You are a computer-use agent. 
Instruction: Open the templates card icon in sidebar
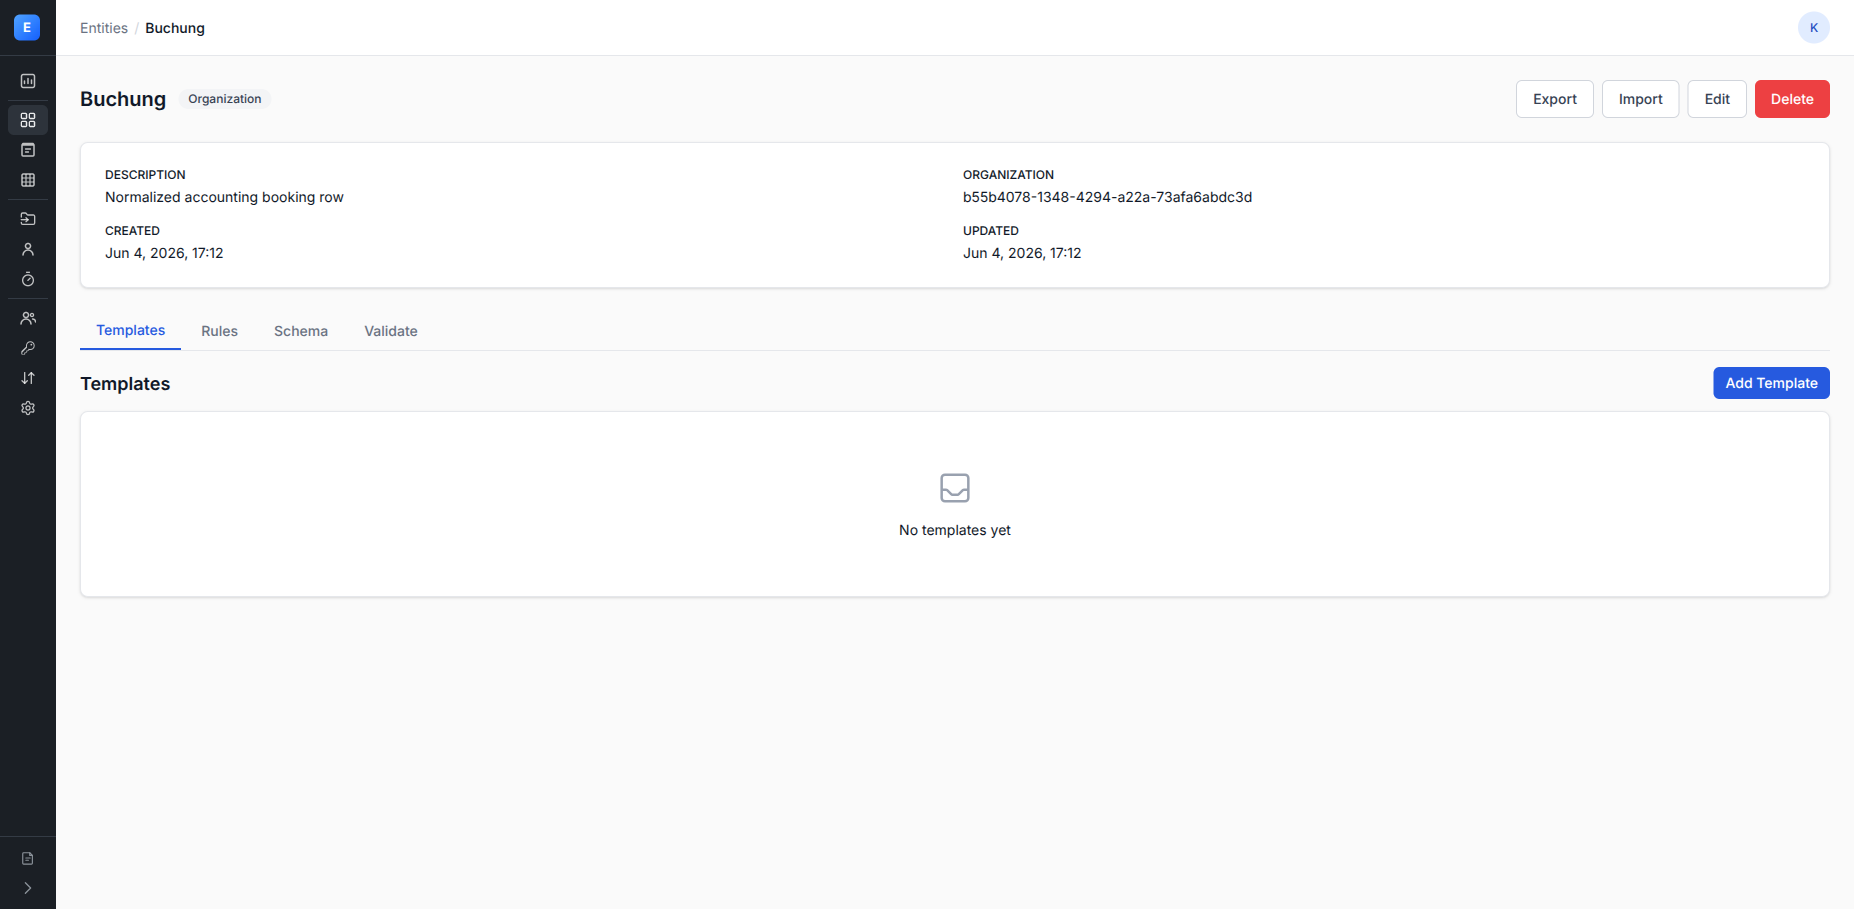coord(28,150)
